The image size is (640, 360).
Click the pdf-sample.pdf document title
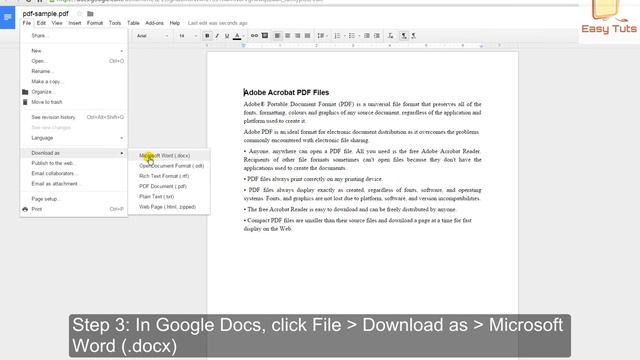point(45,14)
